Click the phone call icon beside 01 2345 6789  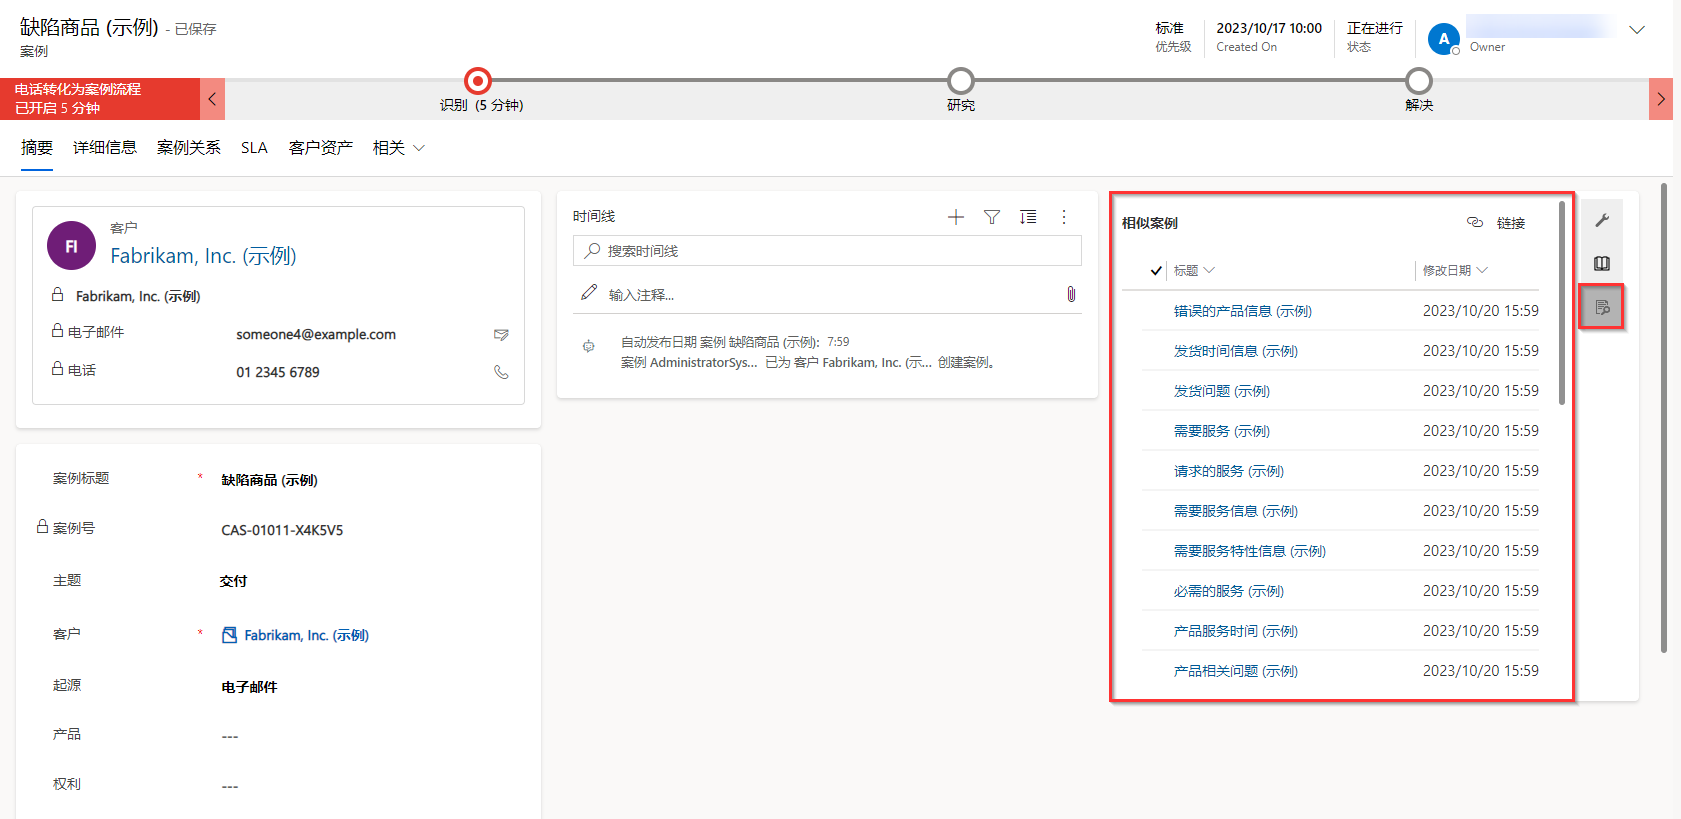(x=501, y=372)
